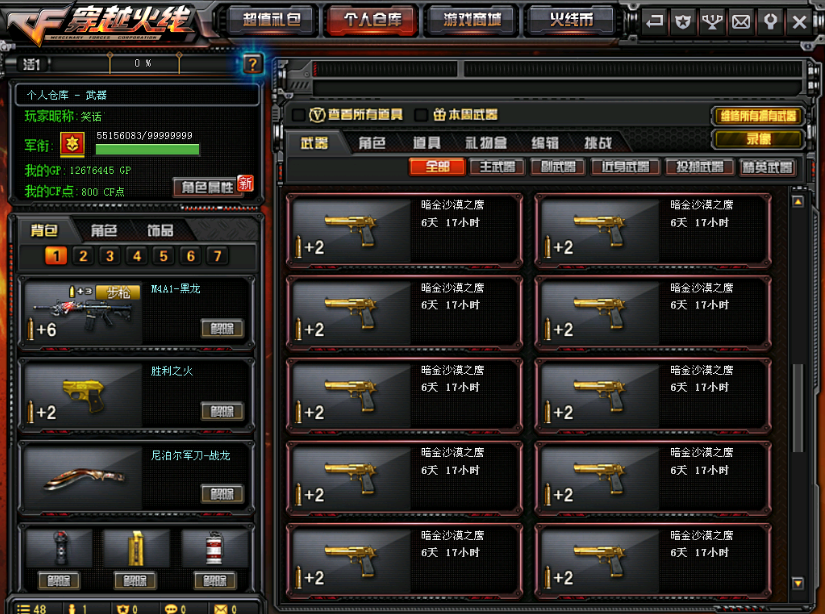825x614 pixels.
Task: Enable the 查看所有道具 checkbox
Action: [299, 115]
